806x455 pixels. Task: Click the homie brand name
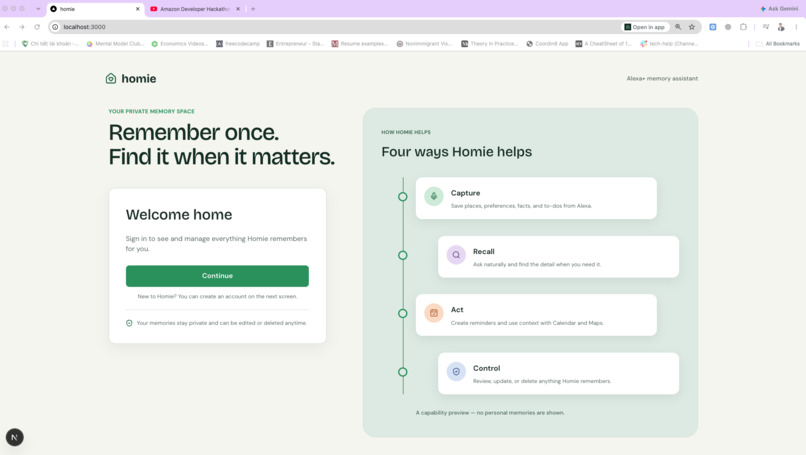[x=139, y=79]
